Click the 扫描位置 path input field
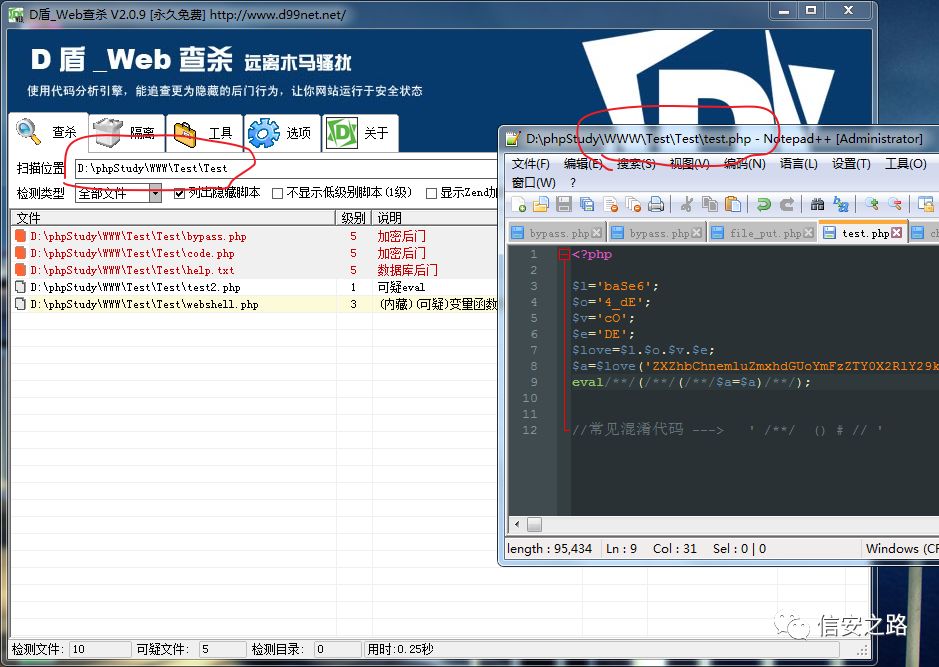The height and width of the screenshot is (667, 939). pos(285,168)
